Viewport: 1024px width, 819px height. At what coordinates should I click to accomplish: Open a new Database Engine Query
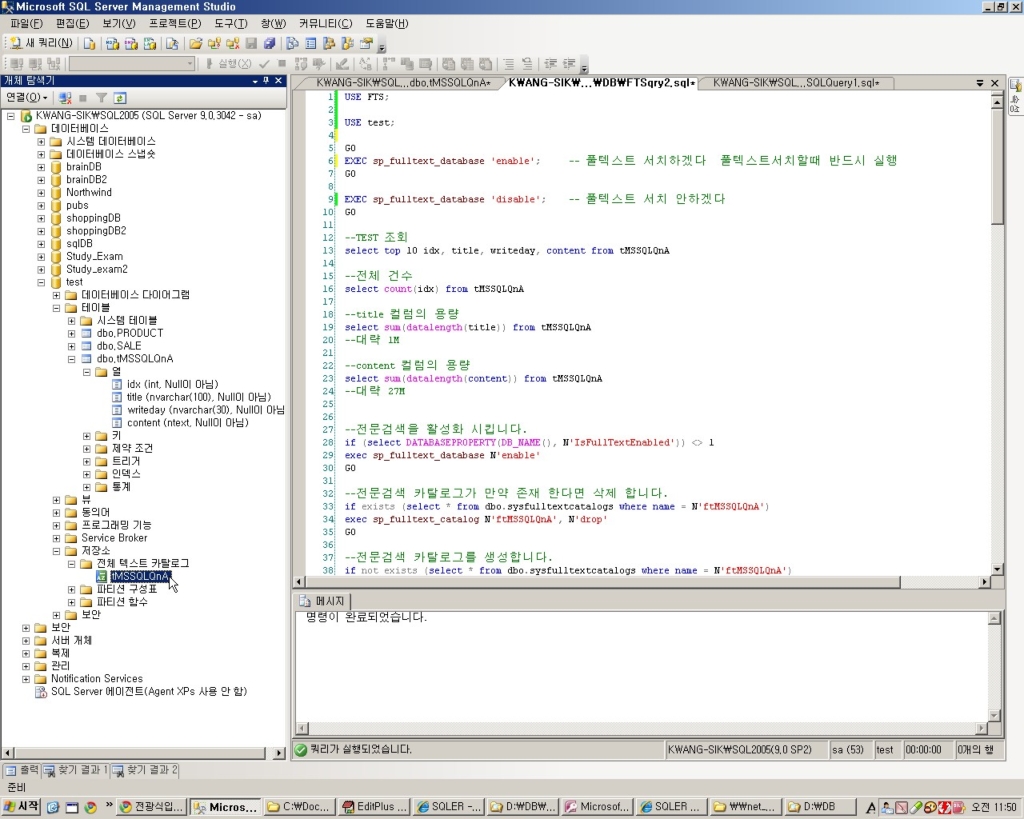tap(89, 44)
